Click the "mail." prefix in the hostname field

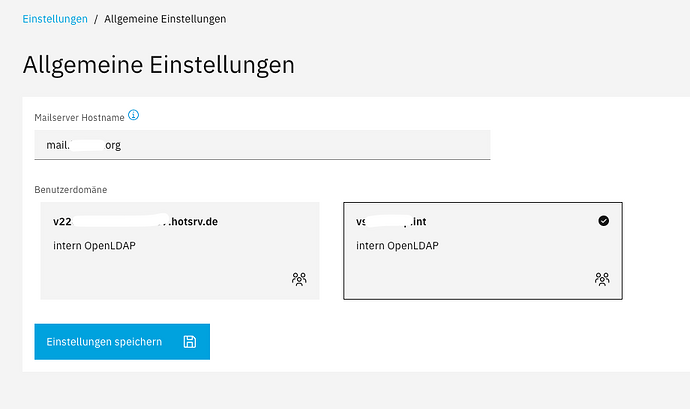(57, 145)
